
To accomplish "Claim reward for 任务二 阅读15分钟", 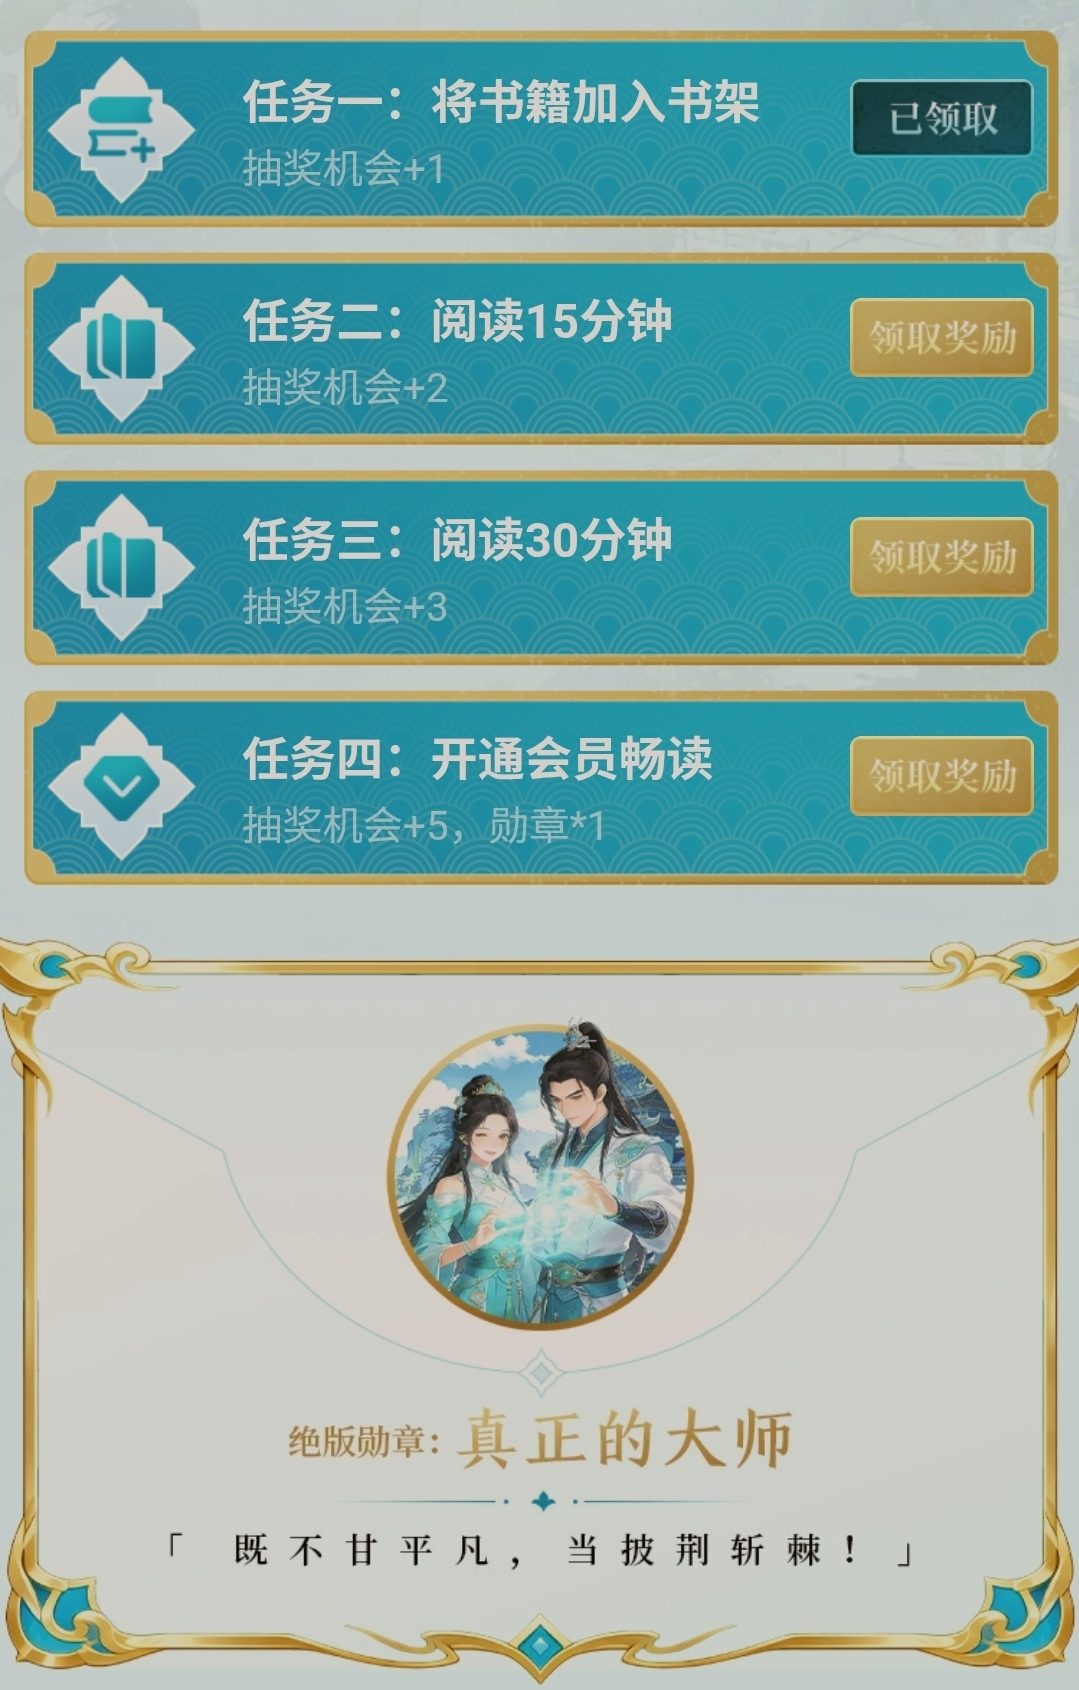I will coord(941,337).
